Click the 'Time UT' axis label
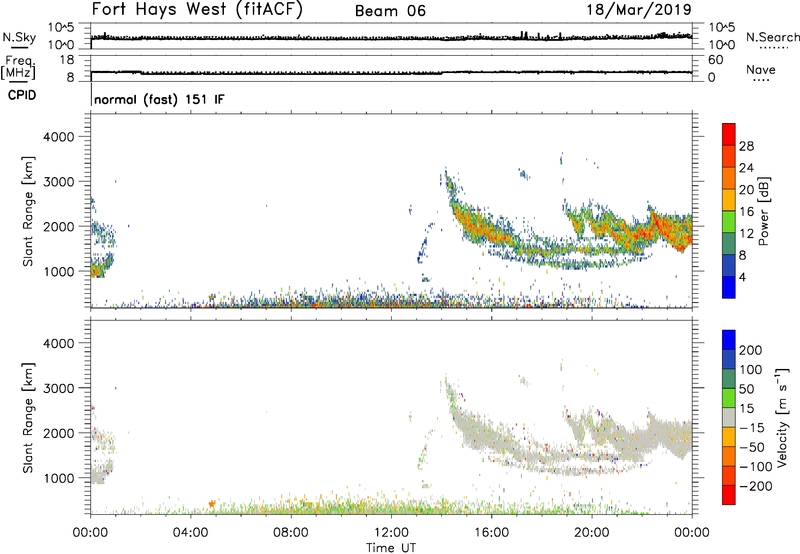The height and width of the screenshot is (554, 800). [391, 548]
